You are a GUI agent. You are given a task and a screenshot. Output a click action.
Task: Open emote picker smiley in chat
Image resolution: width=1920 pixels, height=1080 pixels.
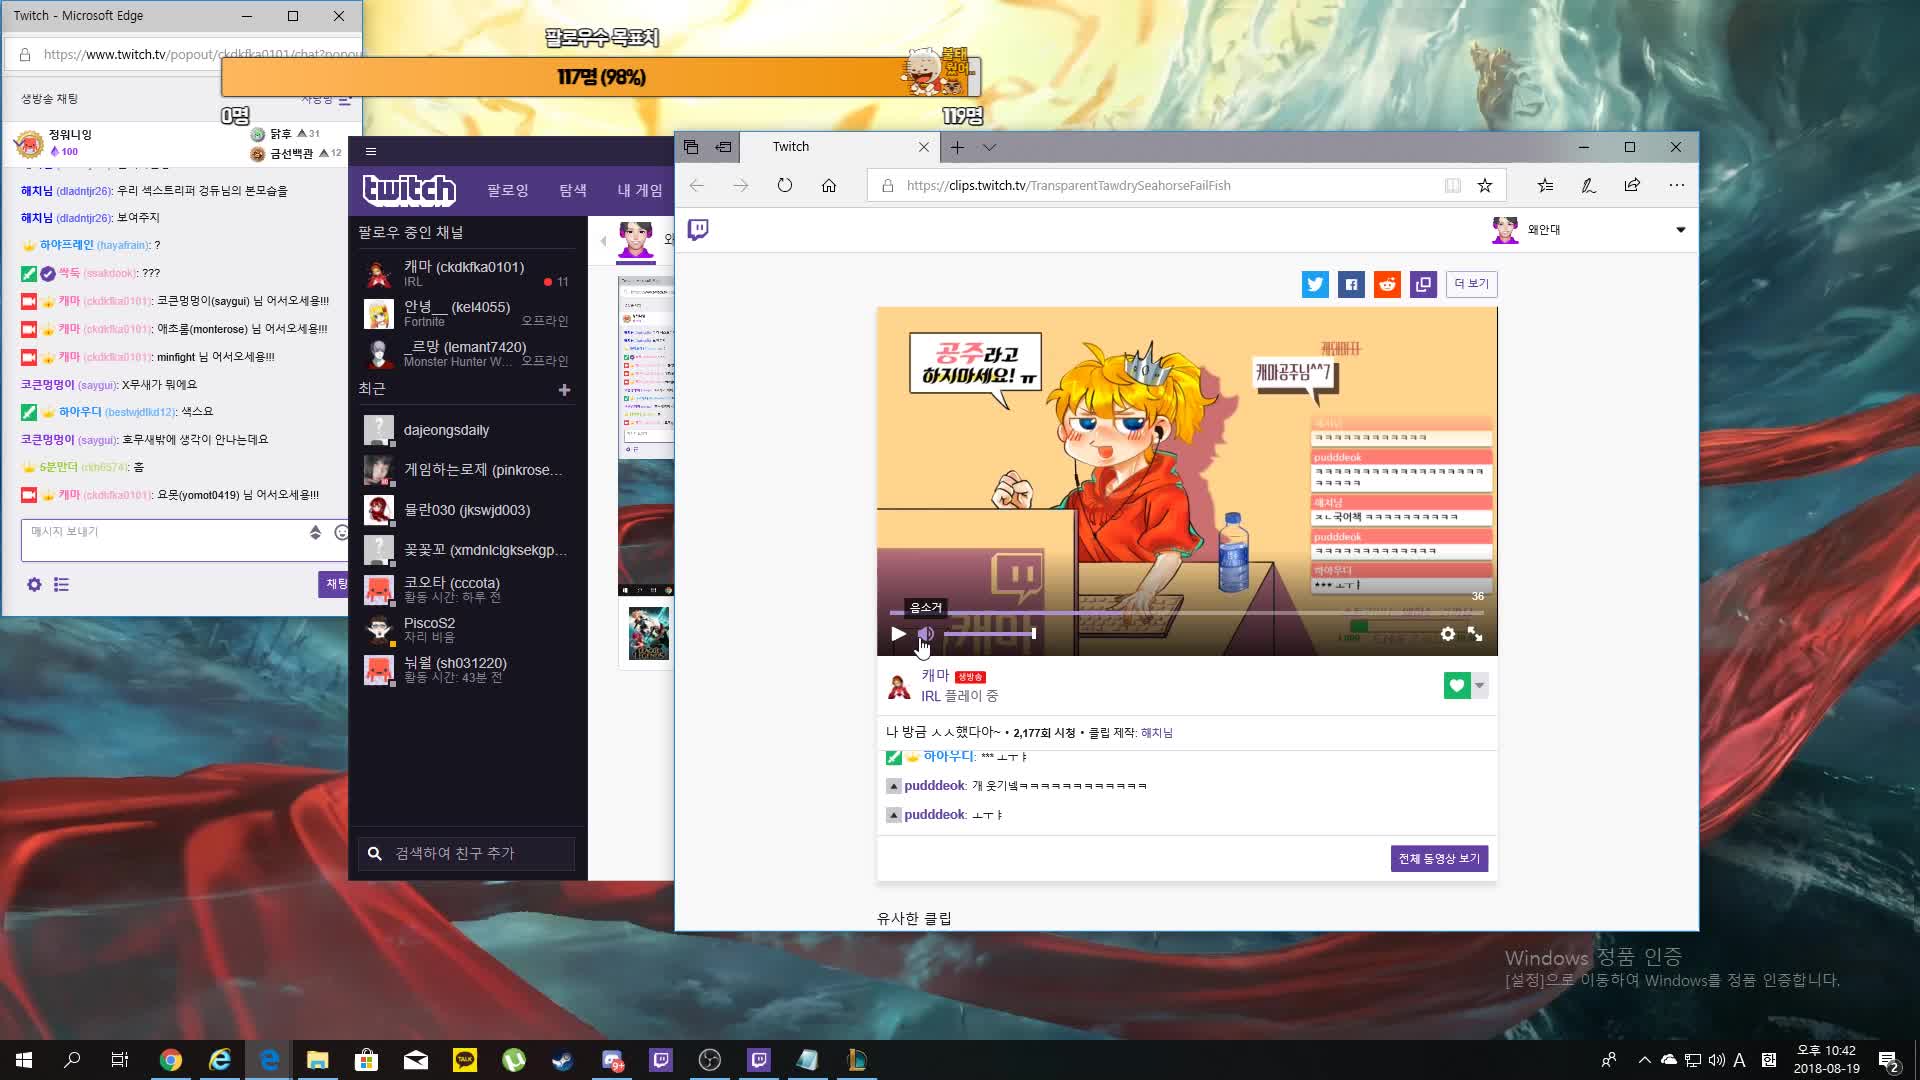tap(341, 533)
